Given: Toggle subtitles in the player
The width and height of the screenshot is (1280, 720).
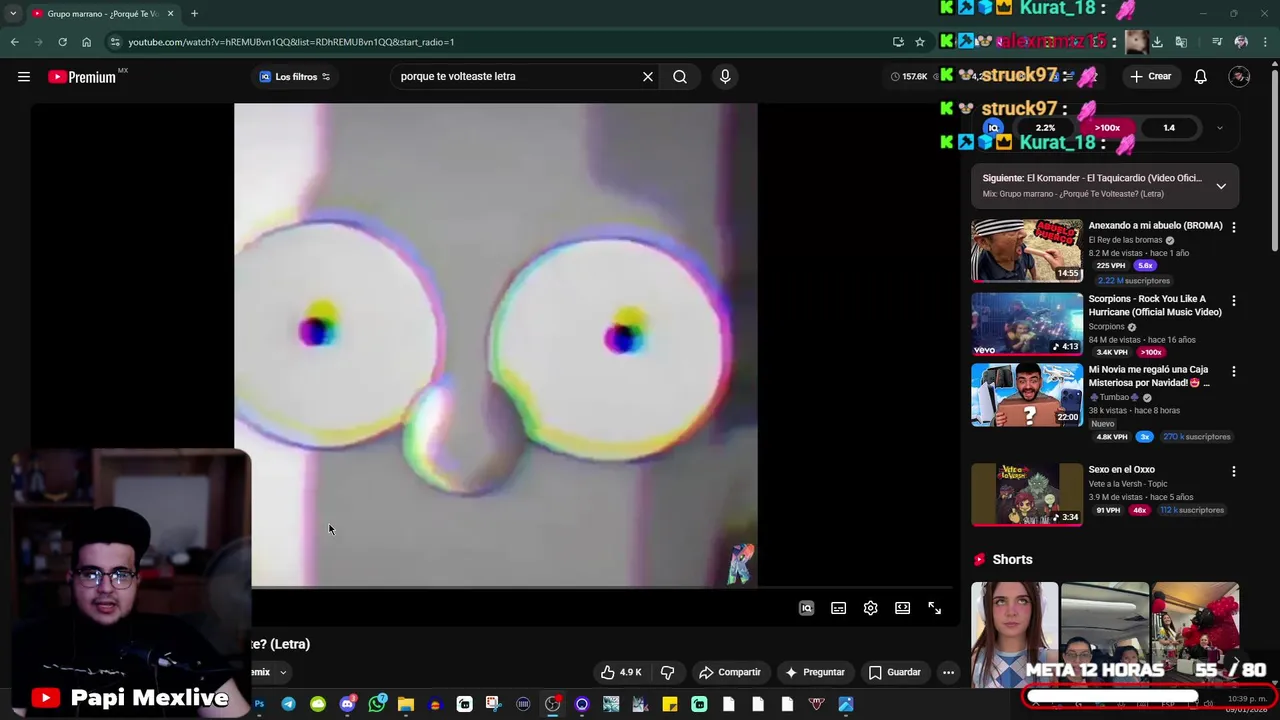Looking at the screenshot, I should click(x=838, y=608).
